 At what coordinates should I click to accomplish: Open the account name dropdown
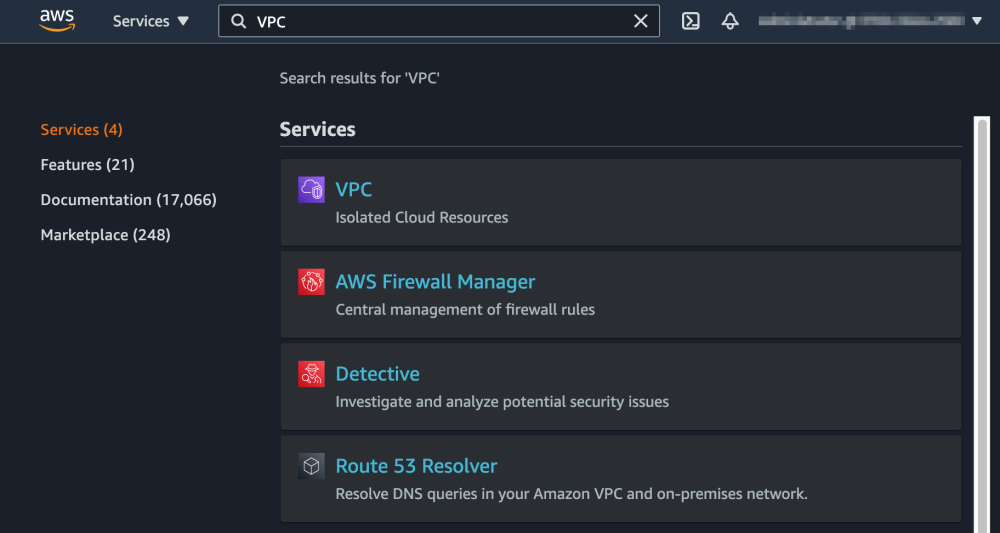pos(870,21)
